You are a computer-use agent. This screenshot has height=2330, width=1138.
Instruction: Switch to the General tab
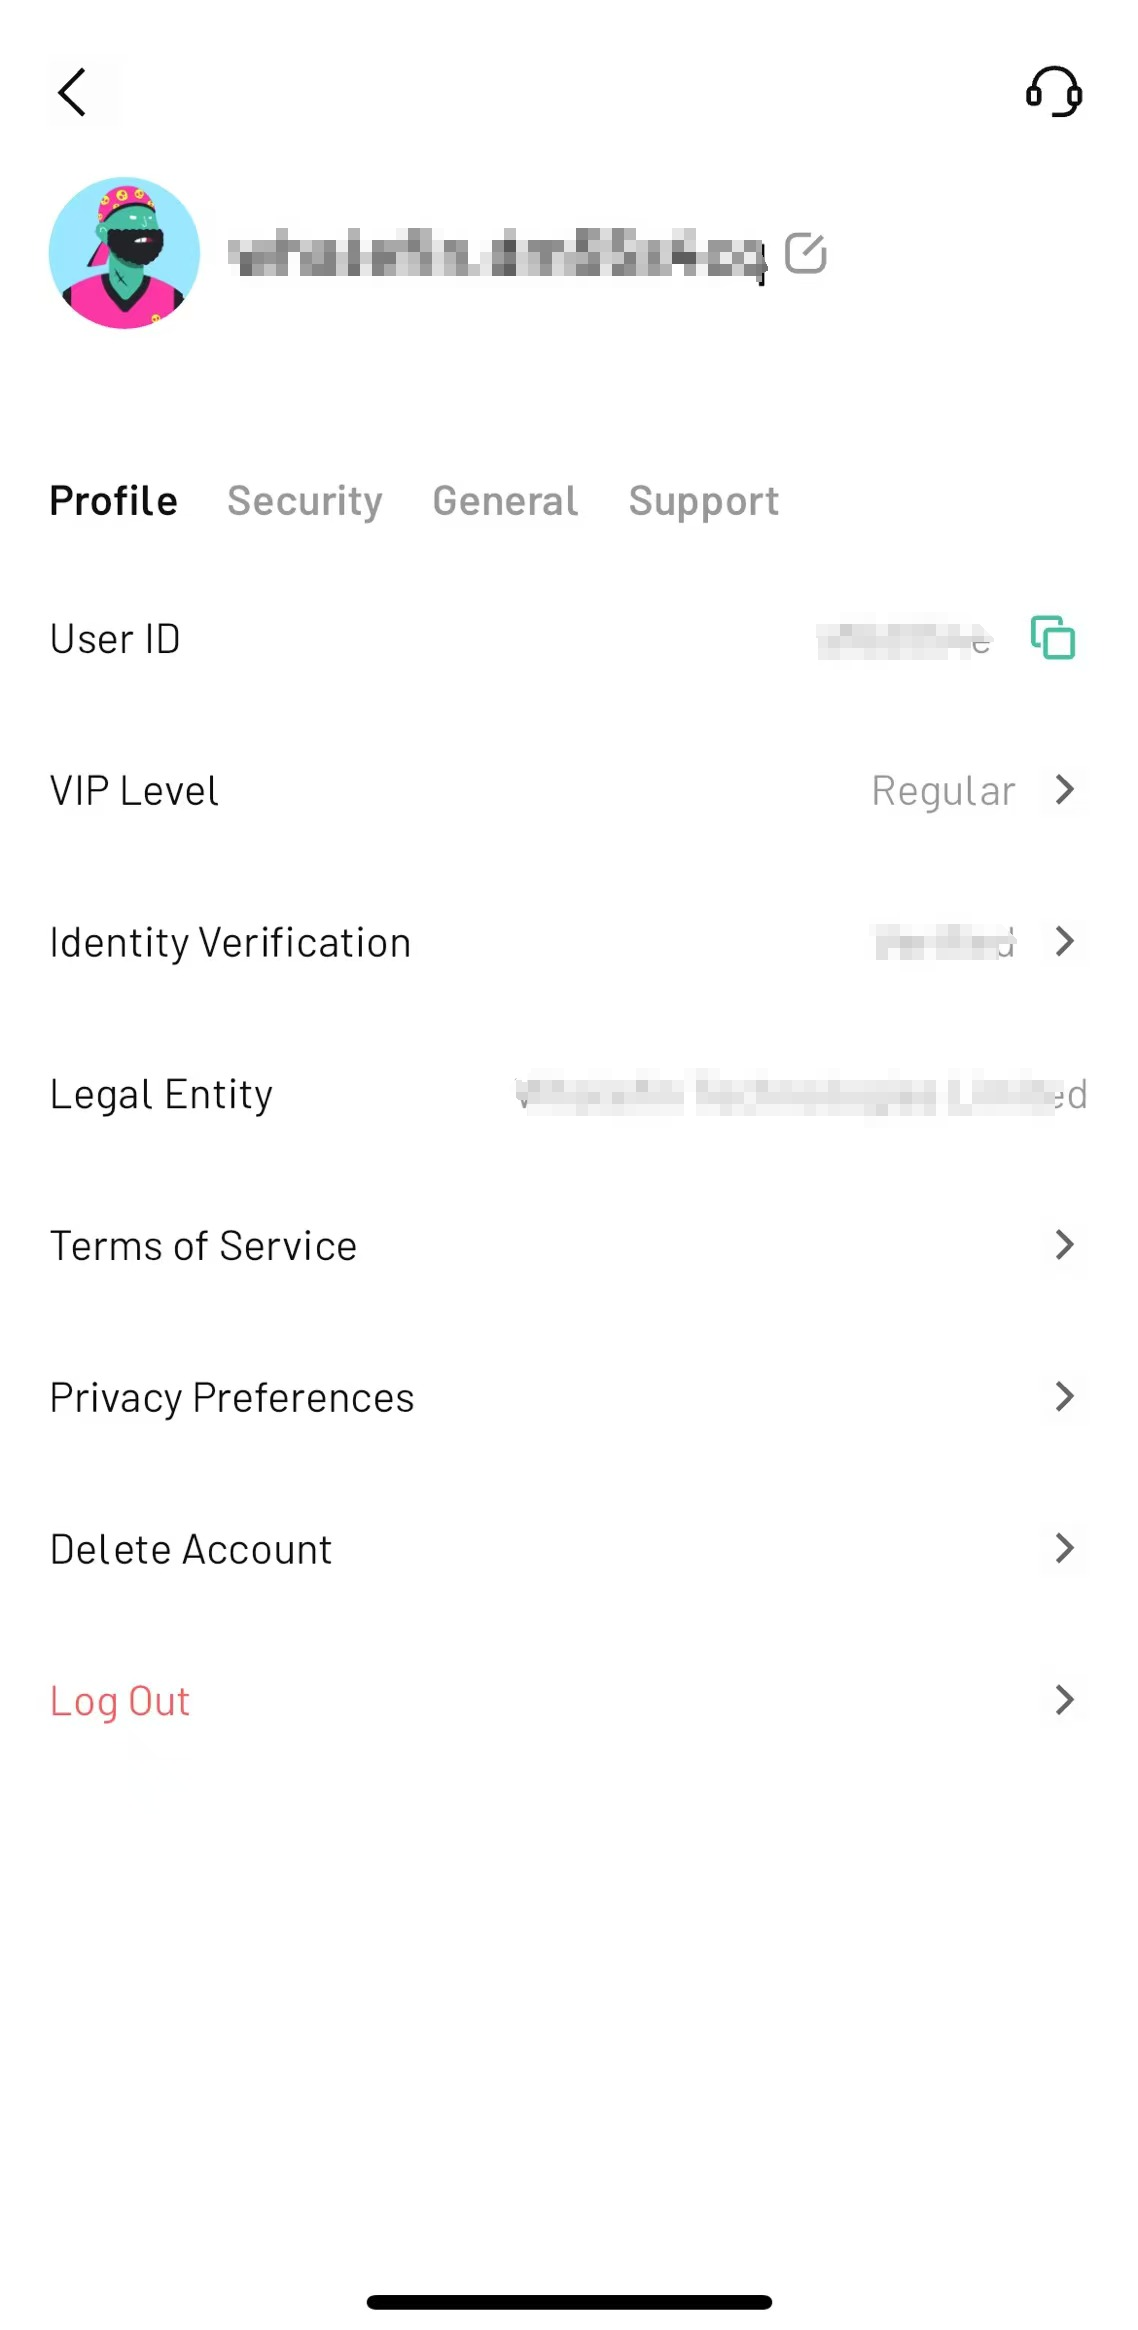[505, 501]
